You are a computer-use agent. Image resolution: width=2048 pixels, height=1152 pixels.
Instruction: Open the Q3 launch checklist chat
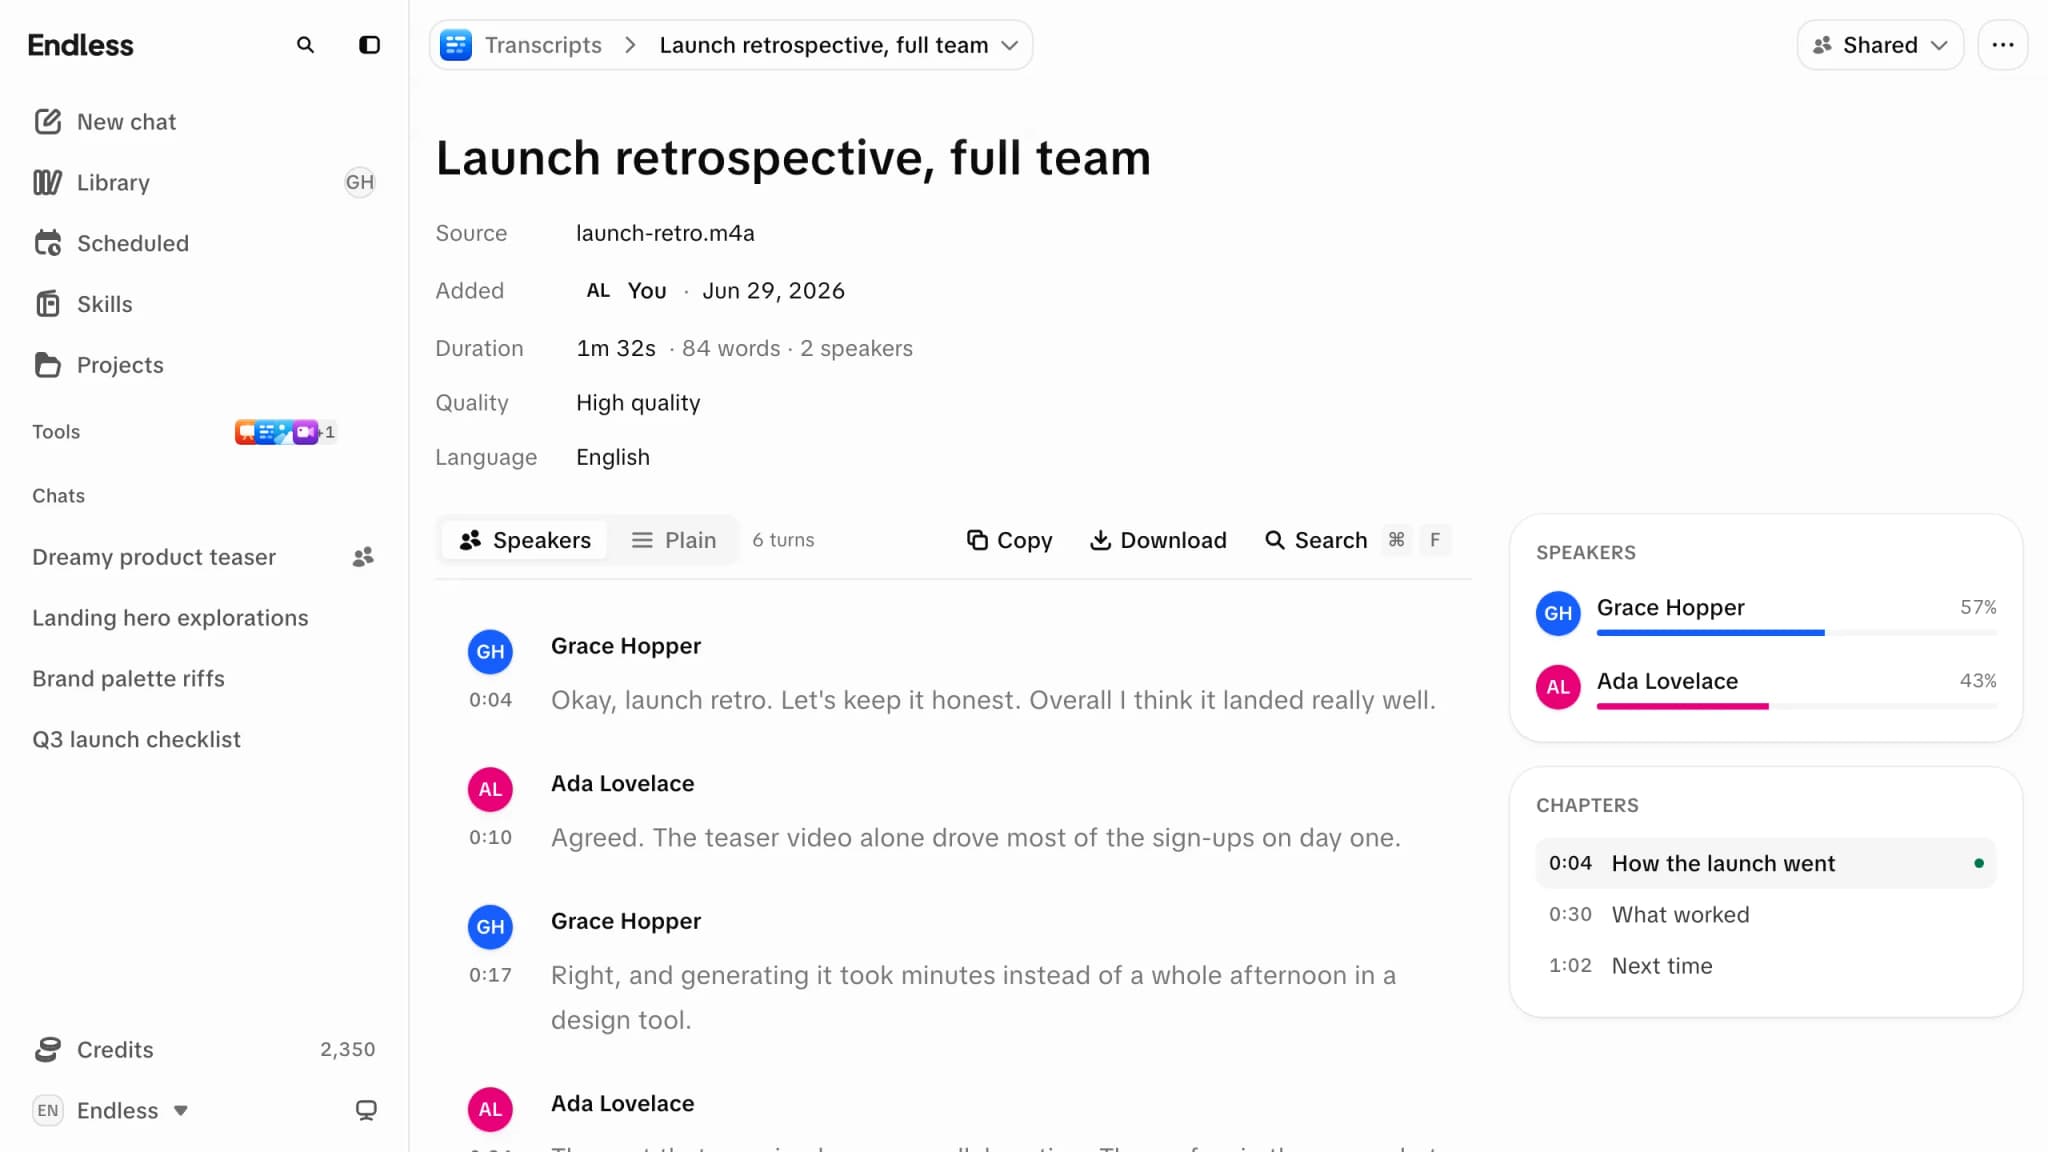coord(136,741)
